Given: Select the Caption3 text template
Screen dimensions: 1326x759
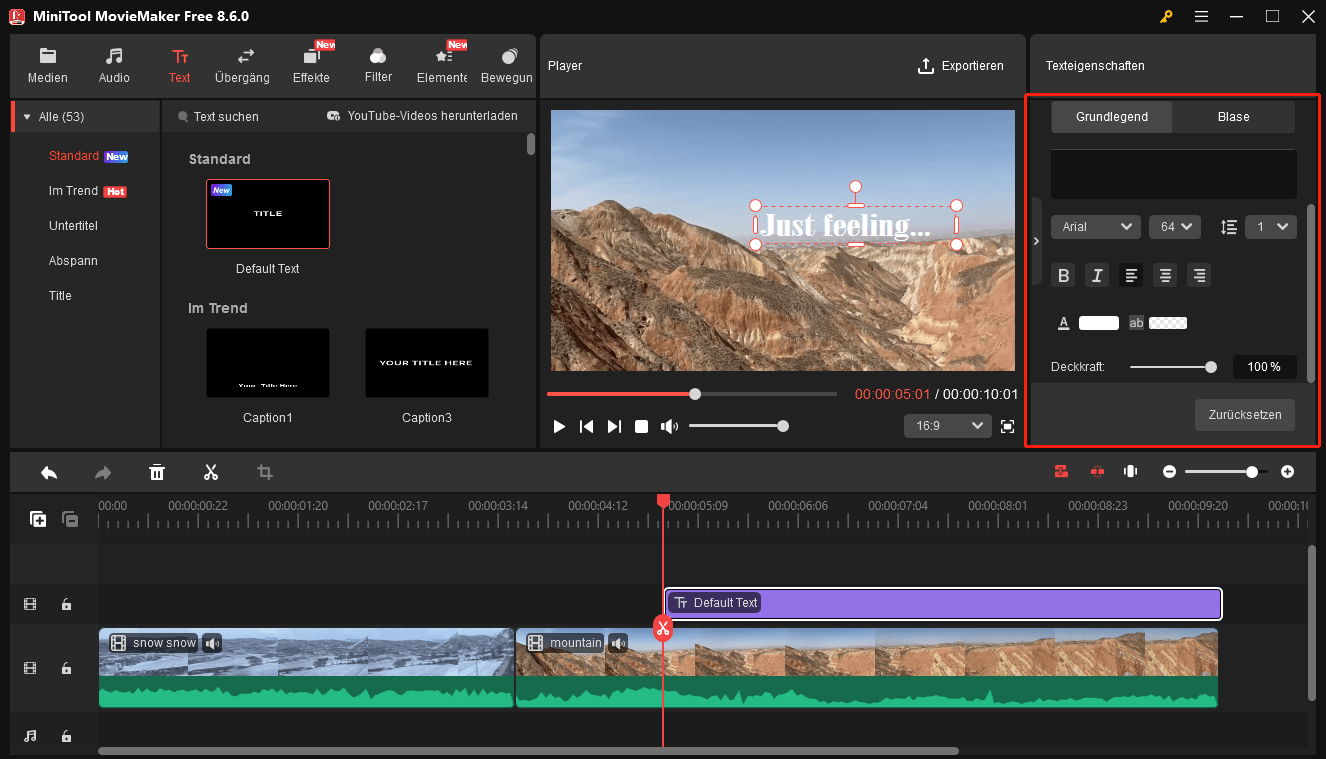Looking at the screenshot, I should 426,362.
